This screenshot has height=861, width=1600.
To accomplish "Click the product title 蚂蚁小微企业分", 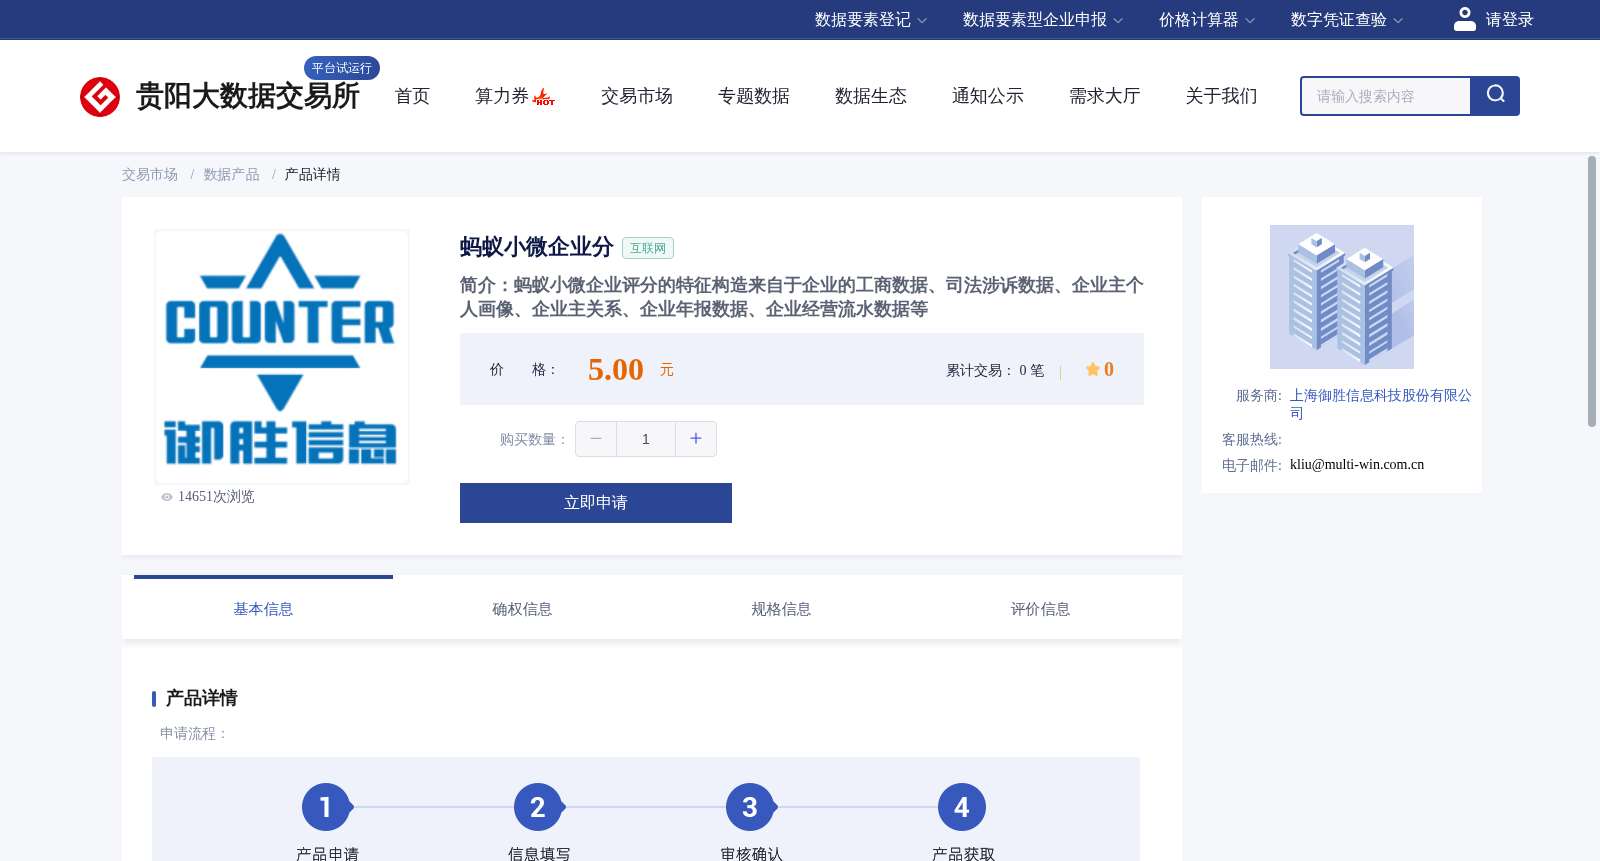I will click(x=537, y=247).
